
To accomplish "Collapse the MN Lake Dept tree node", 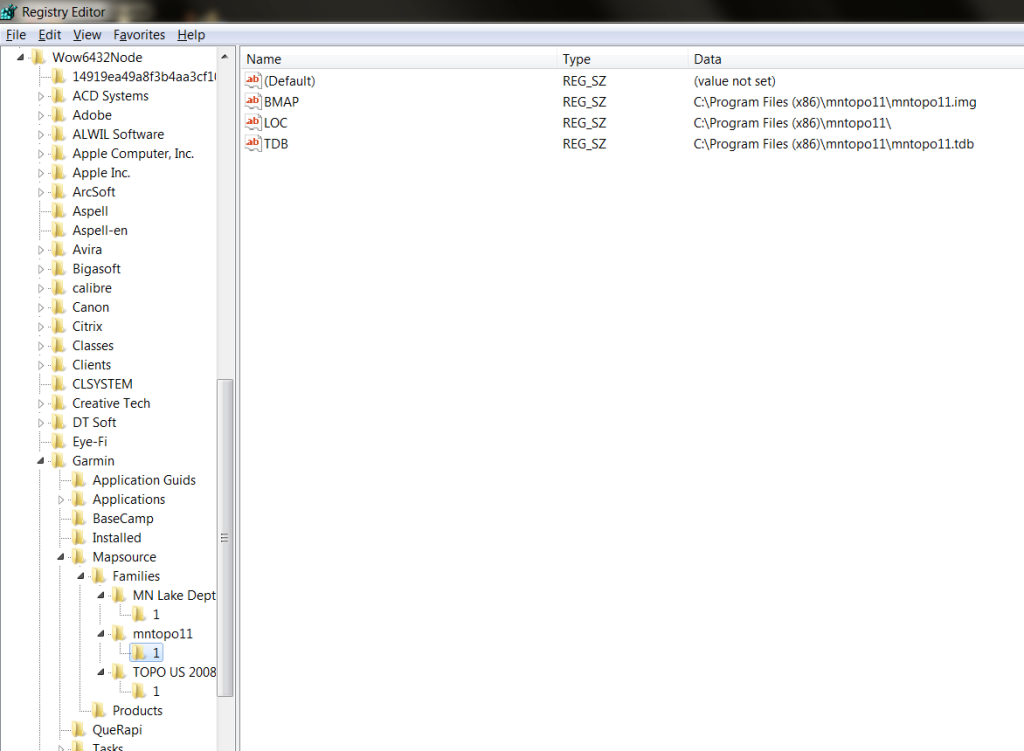I will 102,595.
